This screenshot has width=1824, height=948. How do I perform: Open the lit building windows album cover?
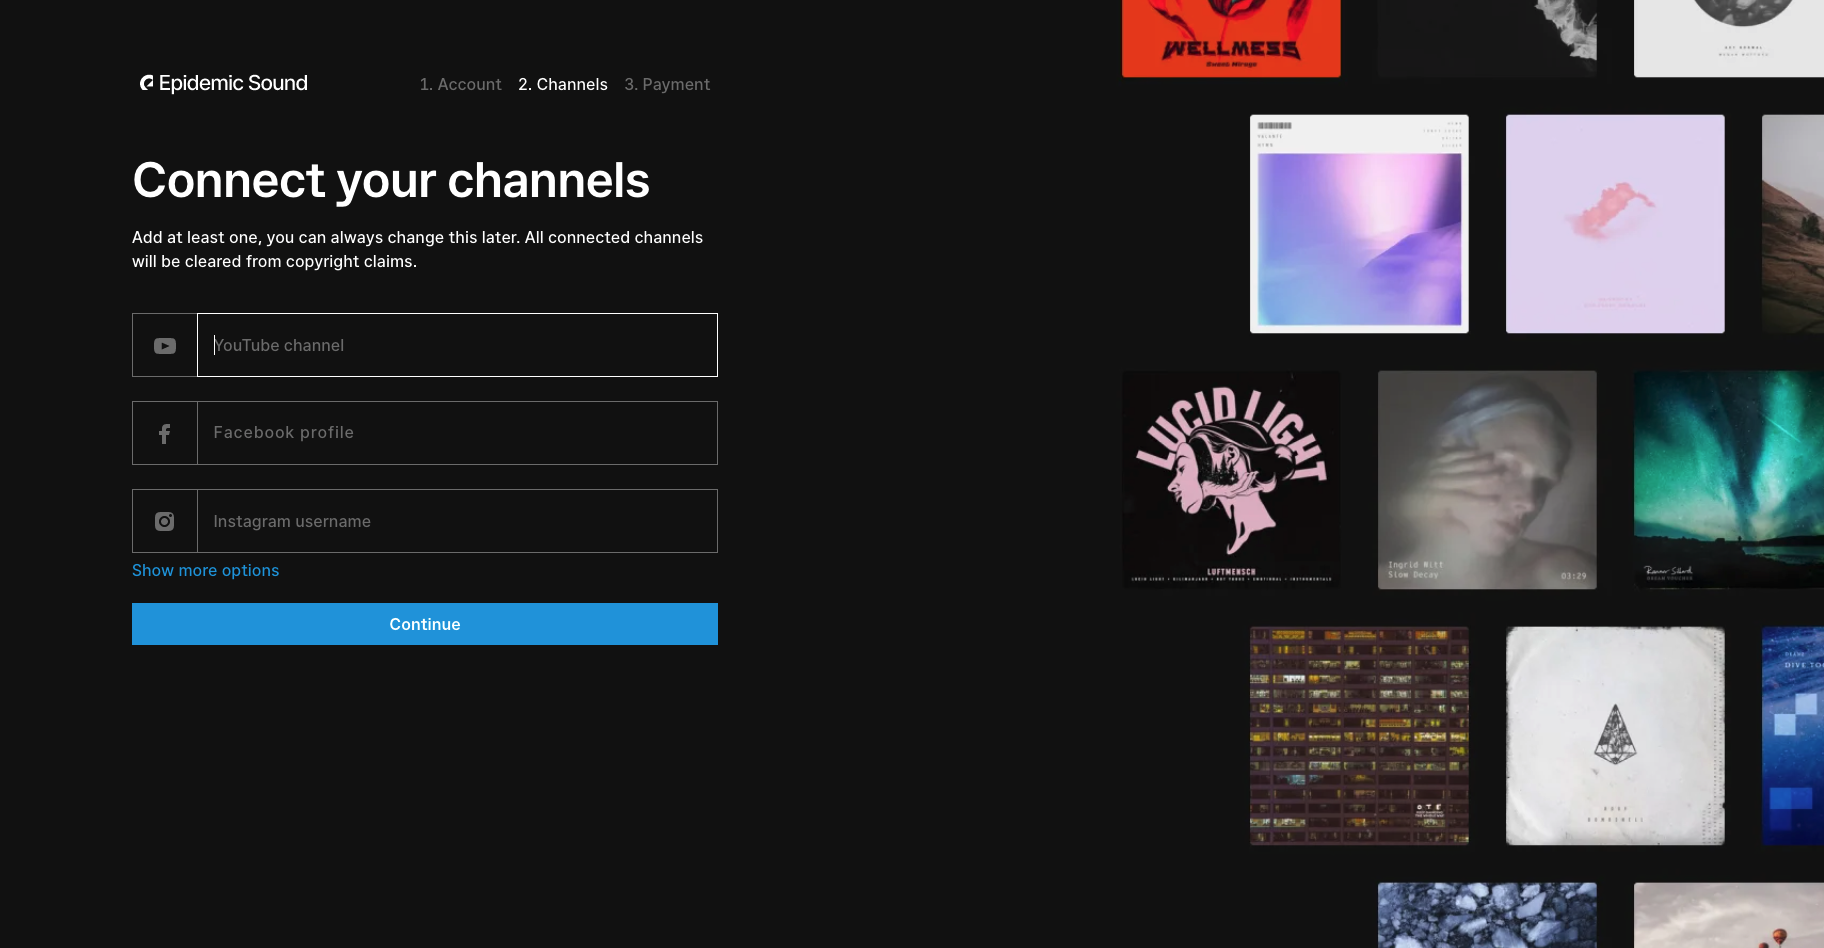1359,736
